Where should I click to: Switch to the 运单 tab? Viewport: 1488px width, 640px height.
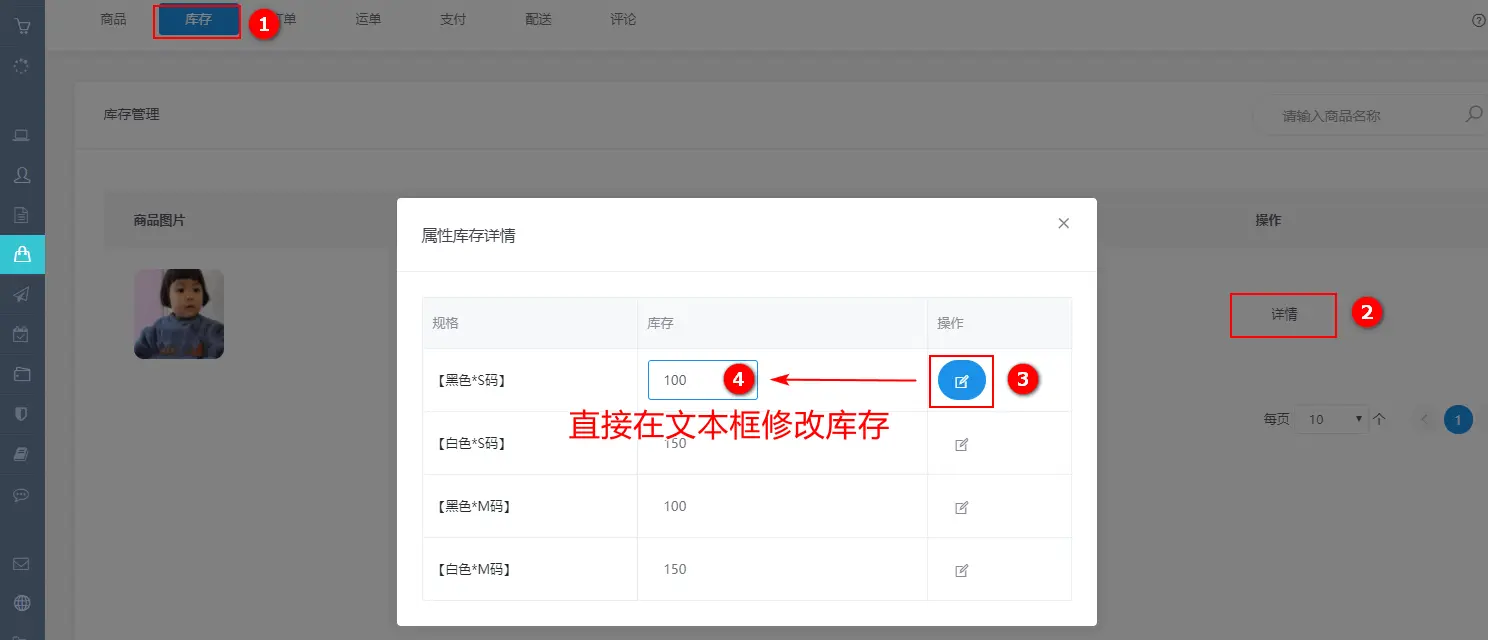(x=368, y=19)
